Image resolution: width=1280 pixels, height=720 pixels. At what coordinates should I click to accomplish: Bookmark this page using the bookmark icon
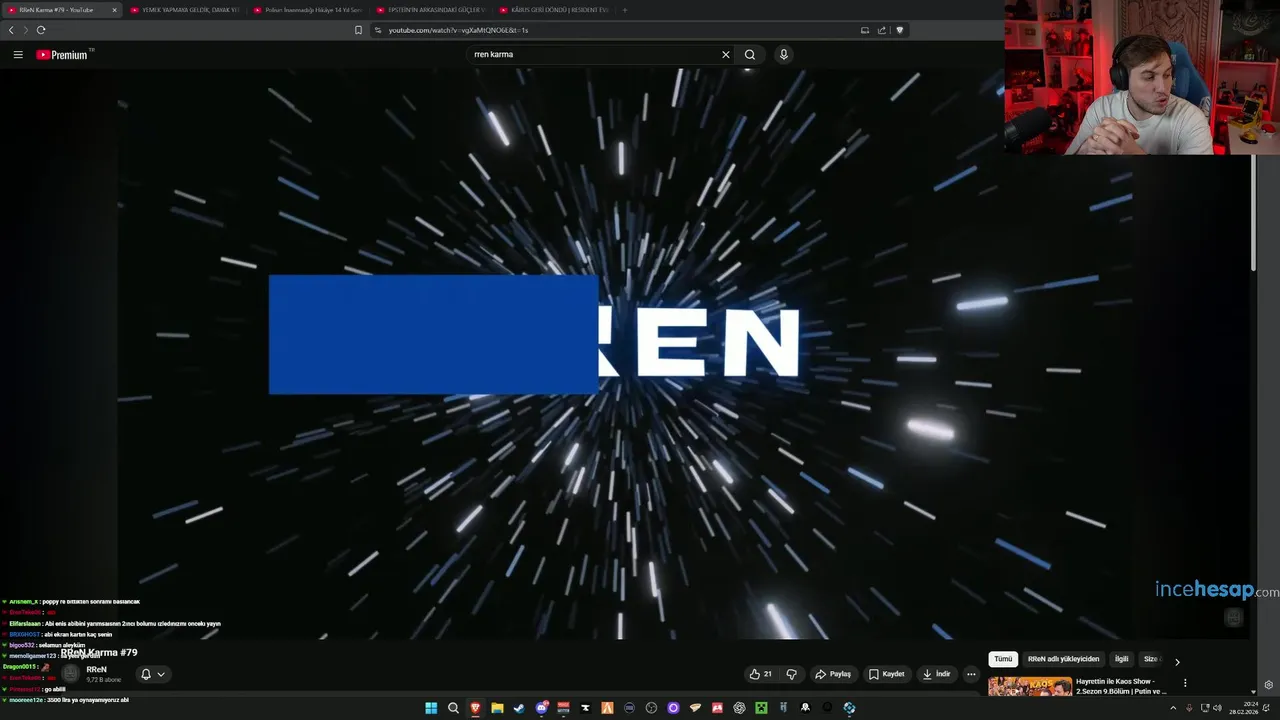[x=358, y=30]
